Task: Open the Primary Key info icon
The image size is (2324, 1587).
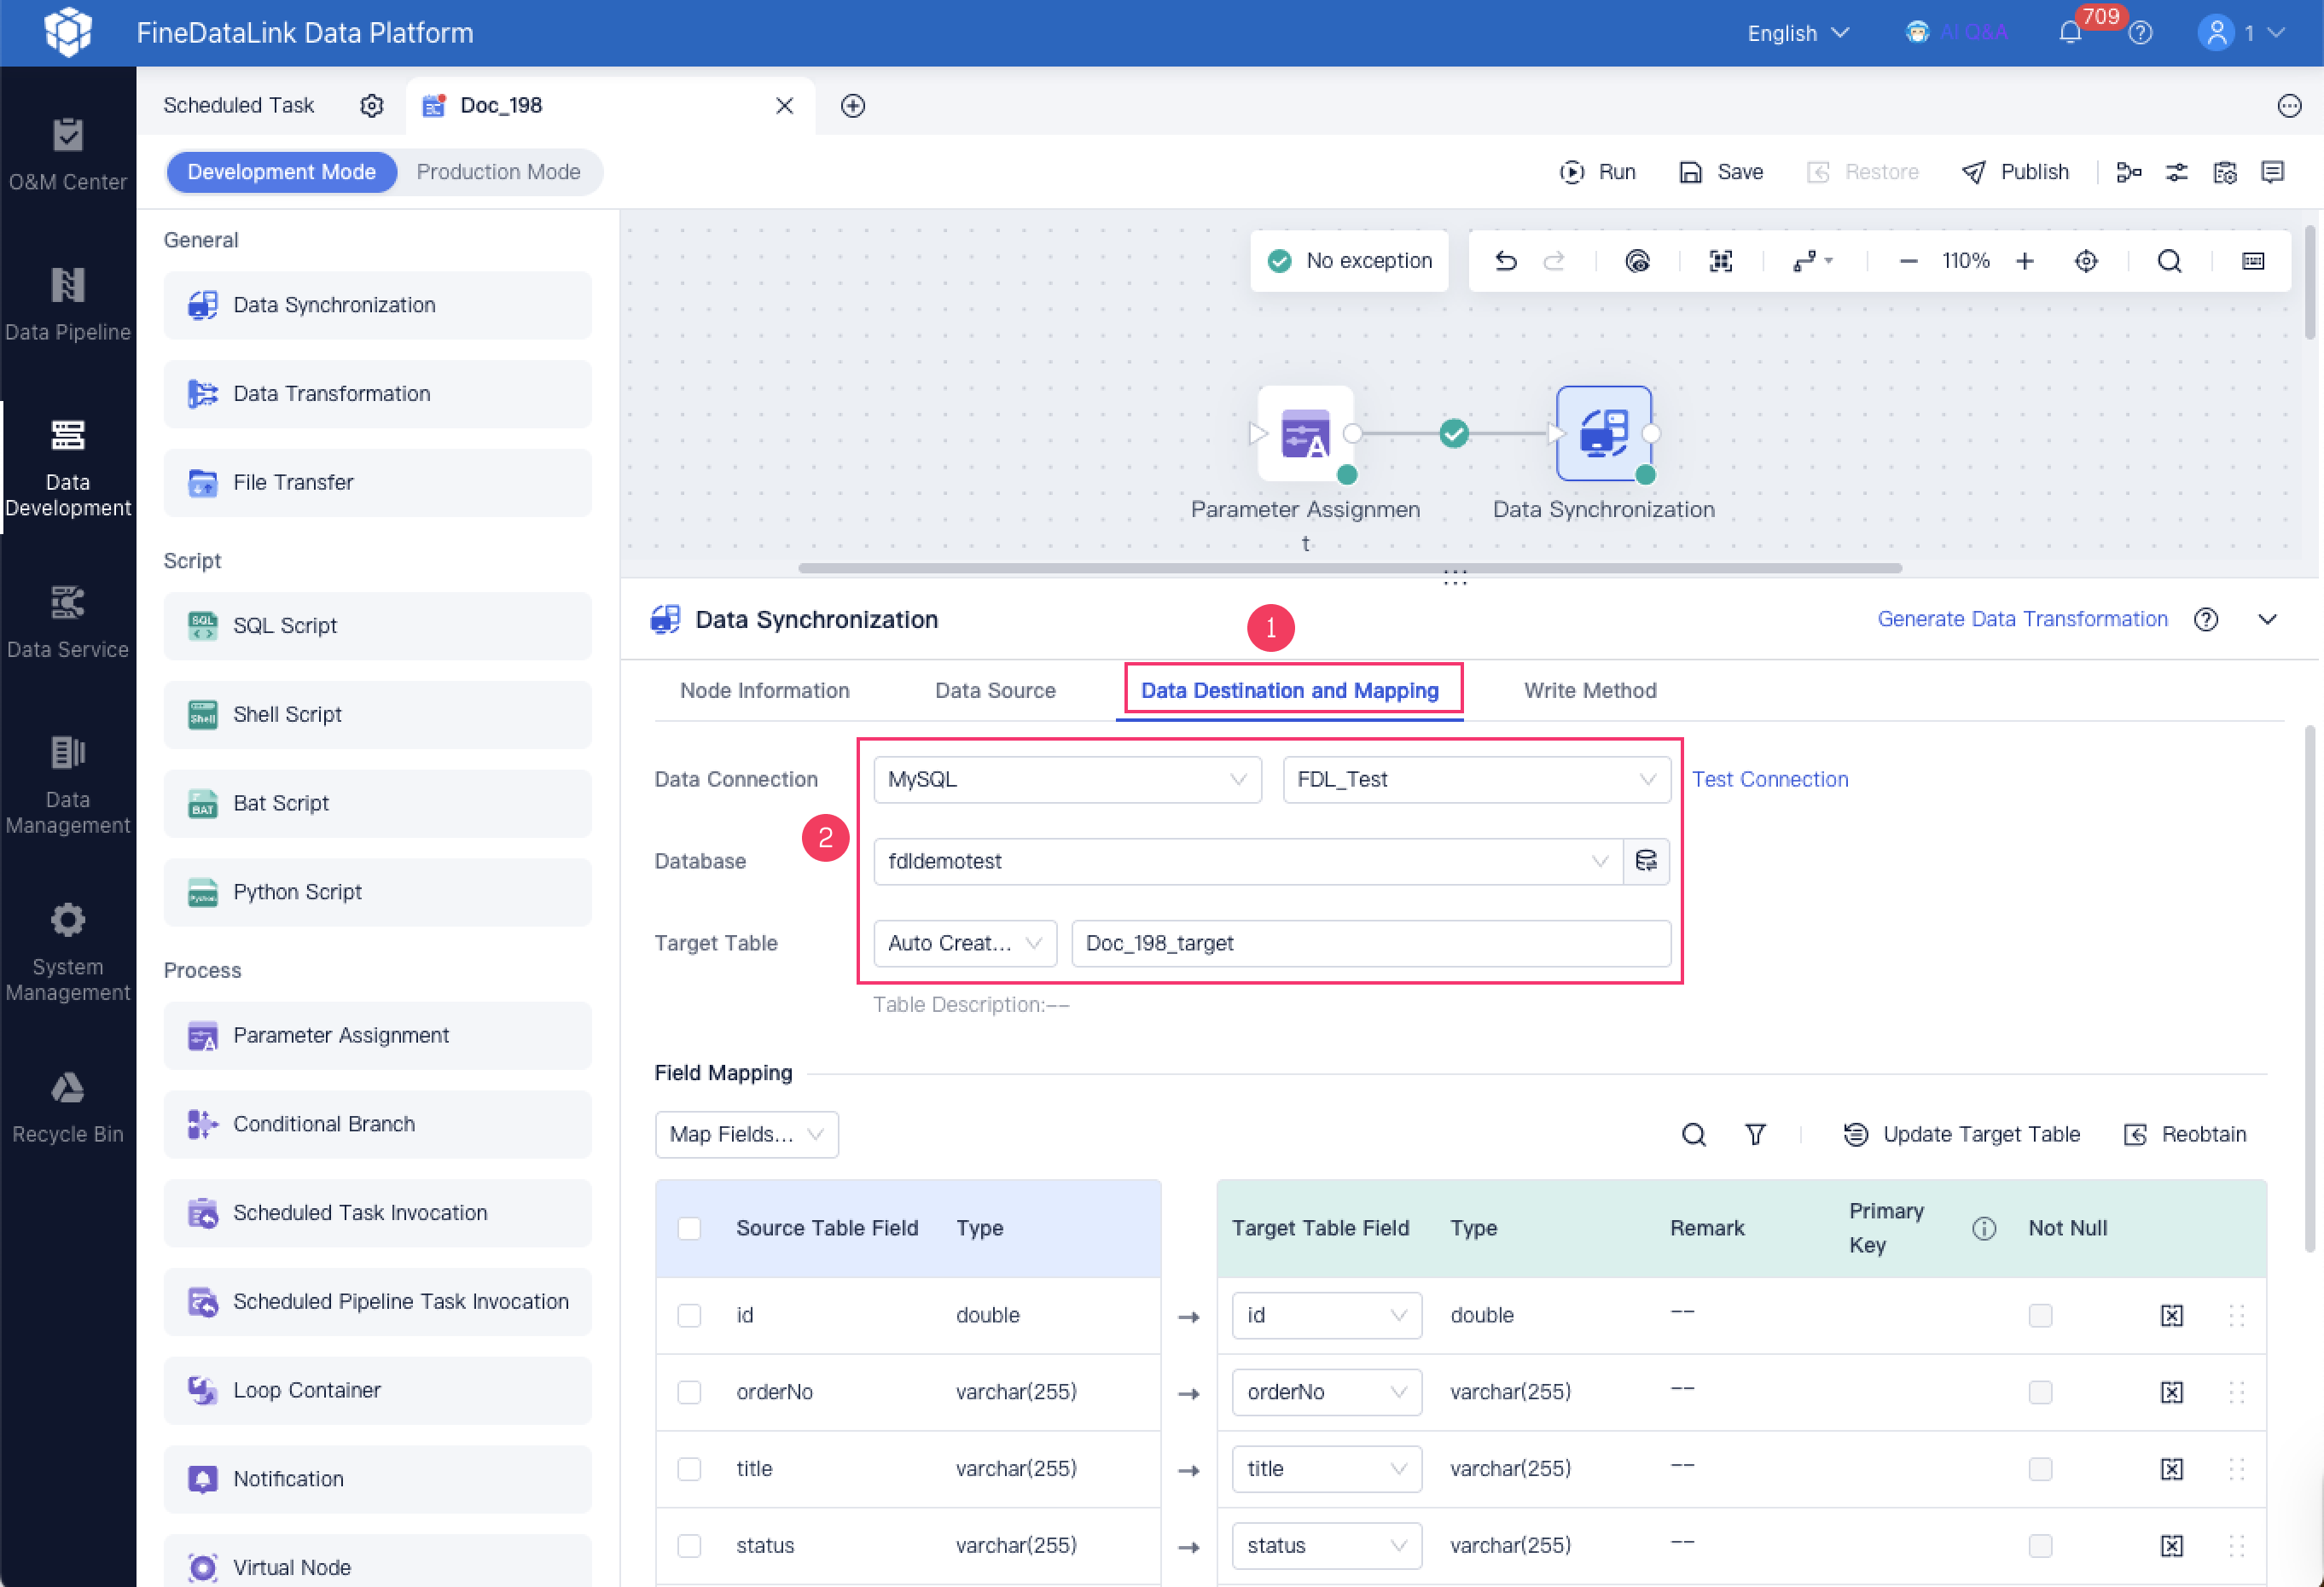Action: [x=1984, y=1229]
